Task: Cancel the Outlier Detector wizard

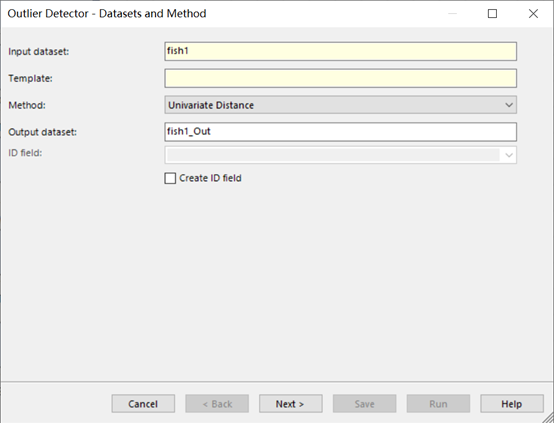Action: coord(143,404)
